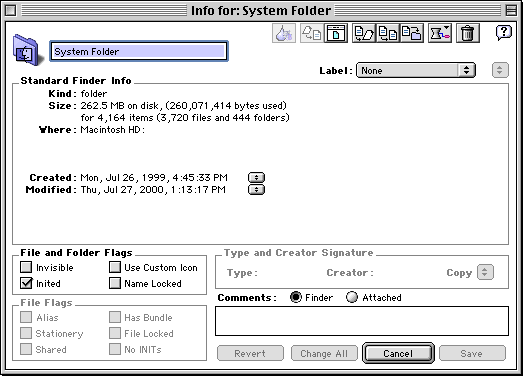The image size is (523, 376).
Task: Click the duplicate file toolbar icon
Action: pos(388,33)
